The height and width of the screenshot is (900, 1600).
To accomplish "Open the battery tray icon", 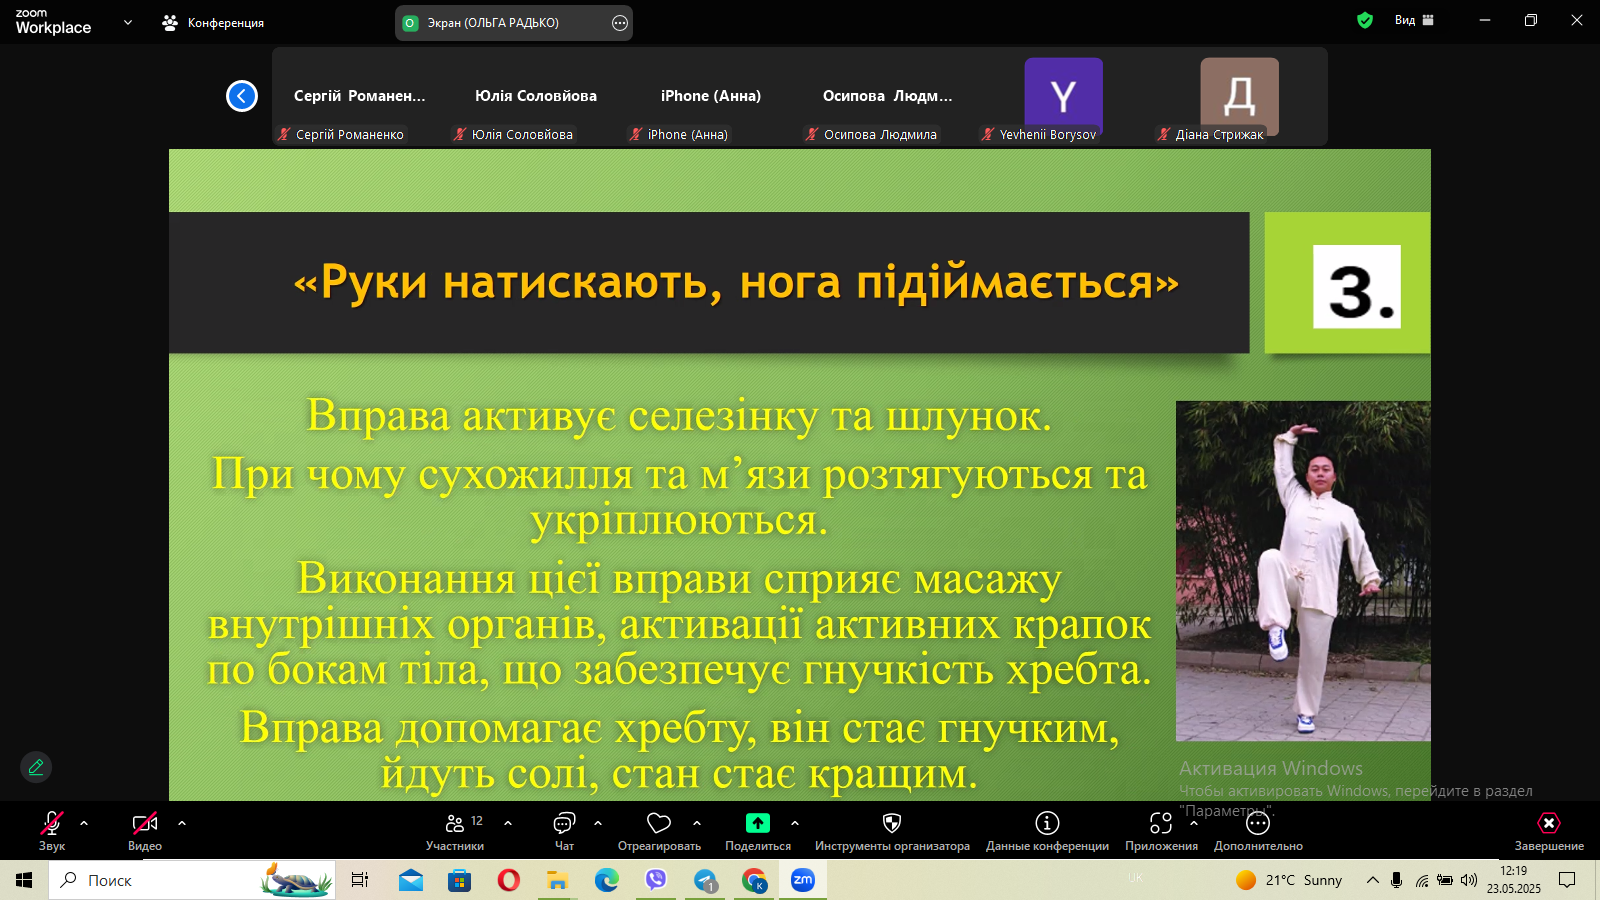I will pos(1445,880).
